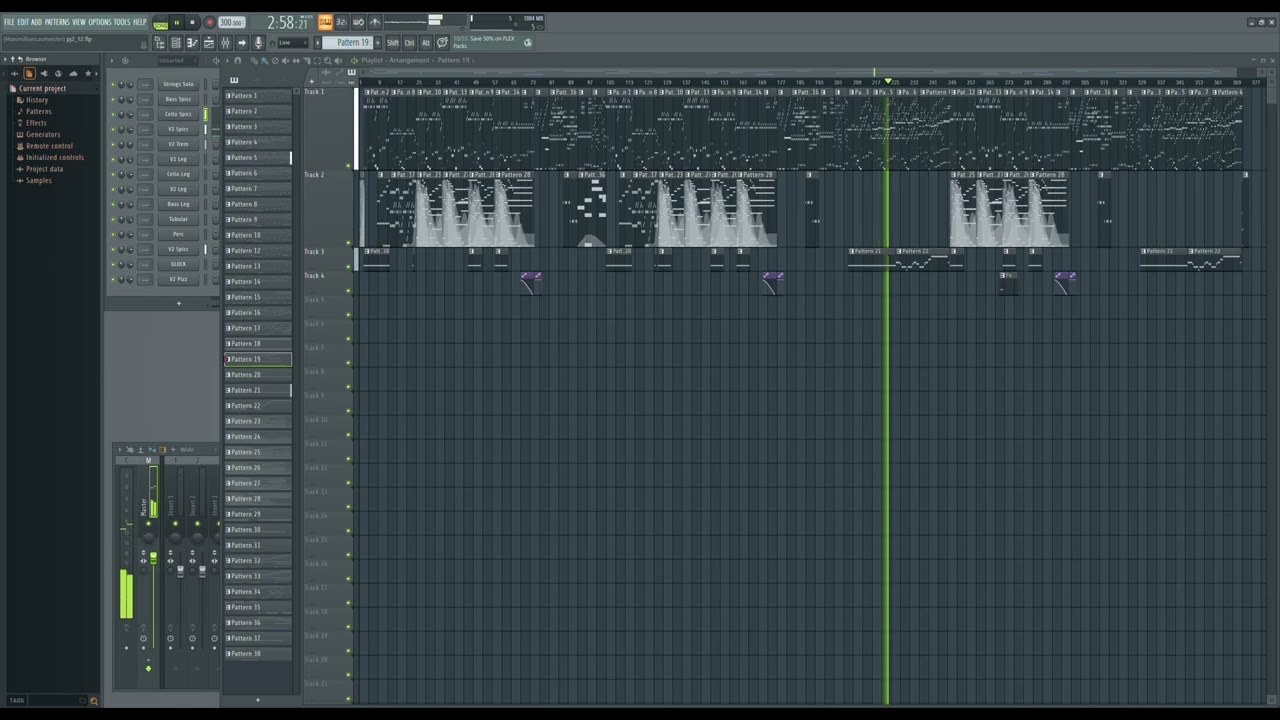Mute the Strings Solo channel LED
This screenshot has width=1280, height=720.
click(113, 84)
